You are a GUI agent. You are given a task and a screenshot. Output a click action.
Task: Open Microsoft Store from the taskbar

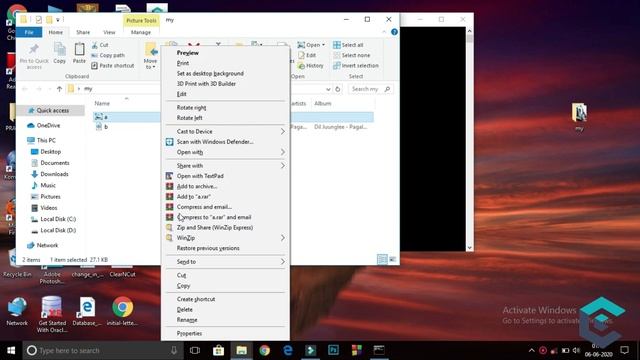click(218, 350)
